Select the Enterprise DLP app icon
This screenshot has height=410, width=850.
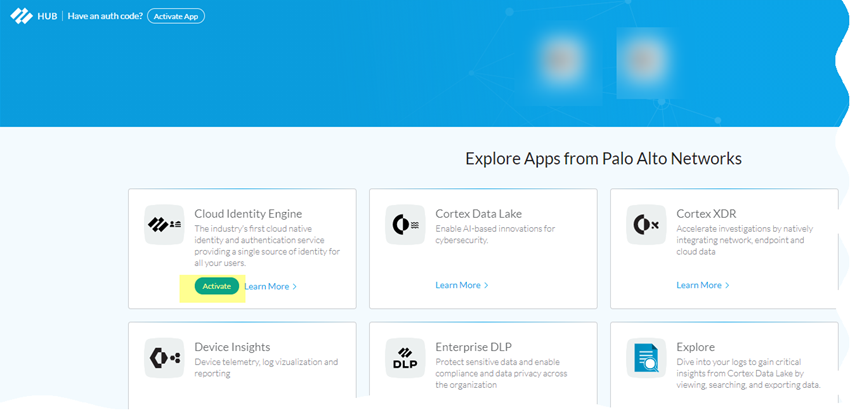[404, 358]
